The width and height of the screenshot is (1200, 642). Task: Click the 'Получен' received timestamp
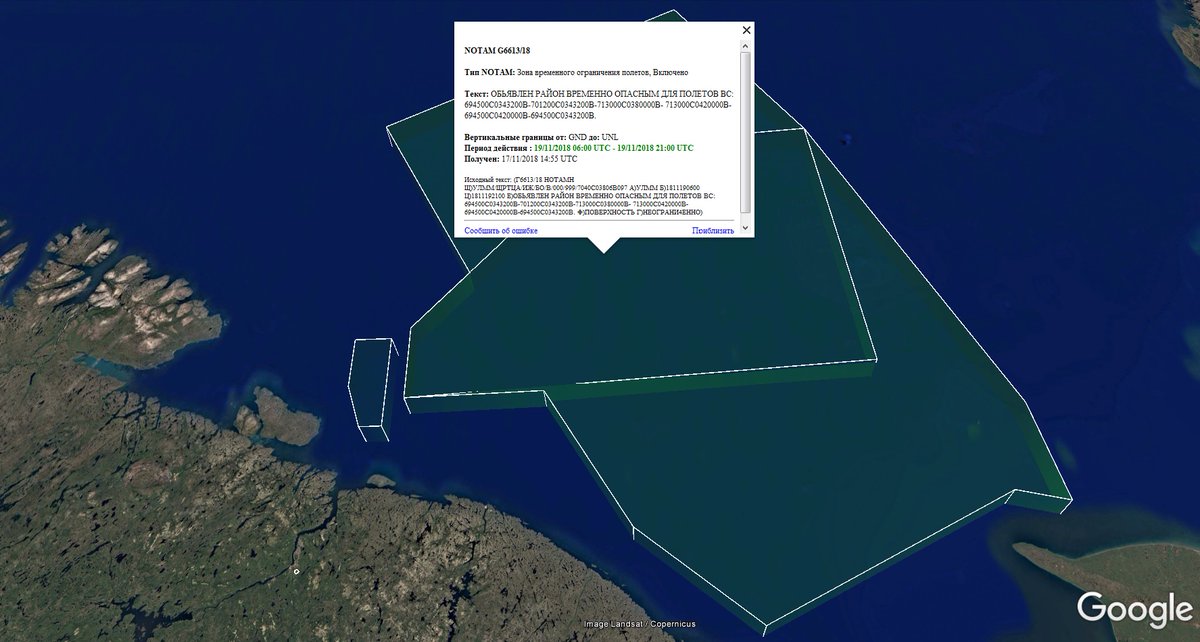coord(521,159)
